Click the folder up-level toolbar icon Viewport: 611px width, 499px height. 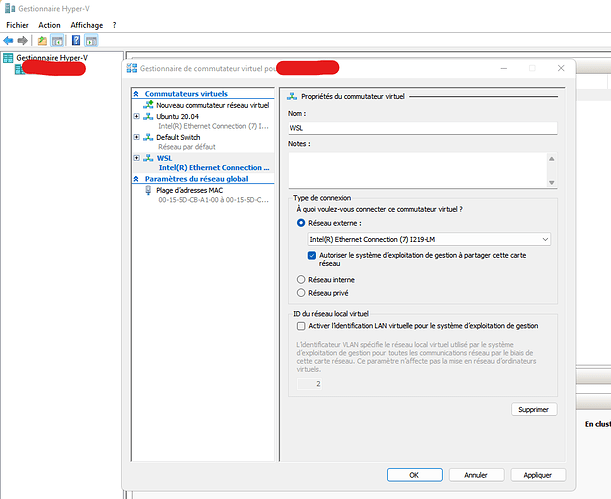coord(42,41)
